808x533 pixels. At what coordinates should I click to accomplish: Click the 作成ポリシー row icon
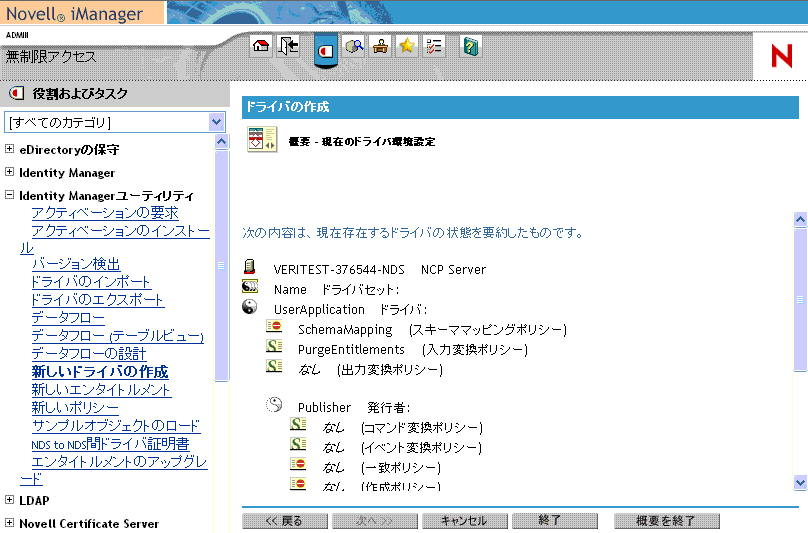[298, 484]
